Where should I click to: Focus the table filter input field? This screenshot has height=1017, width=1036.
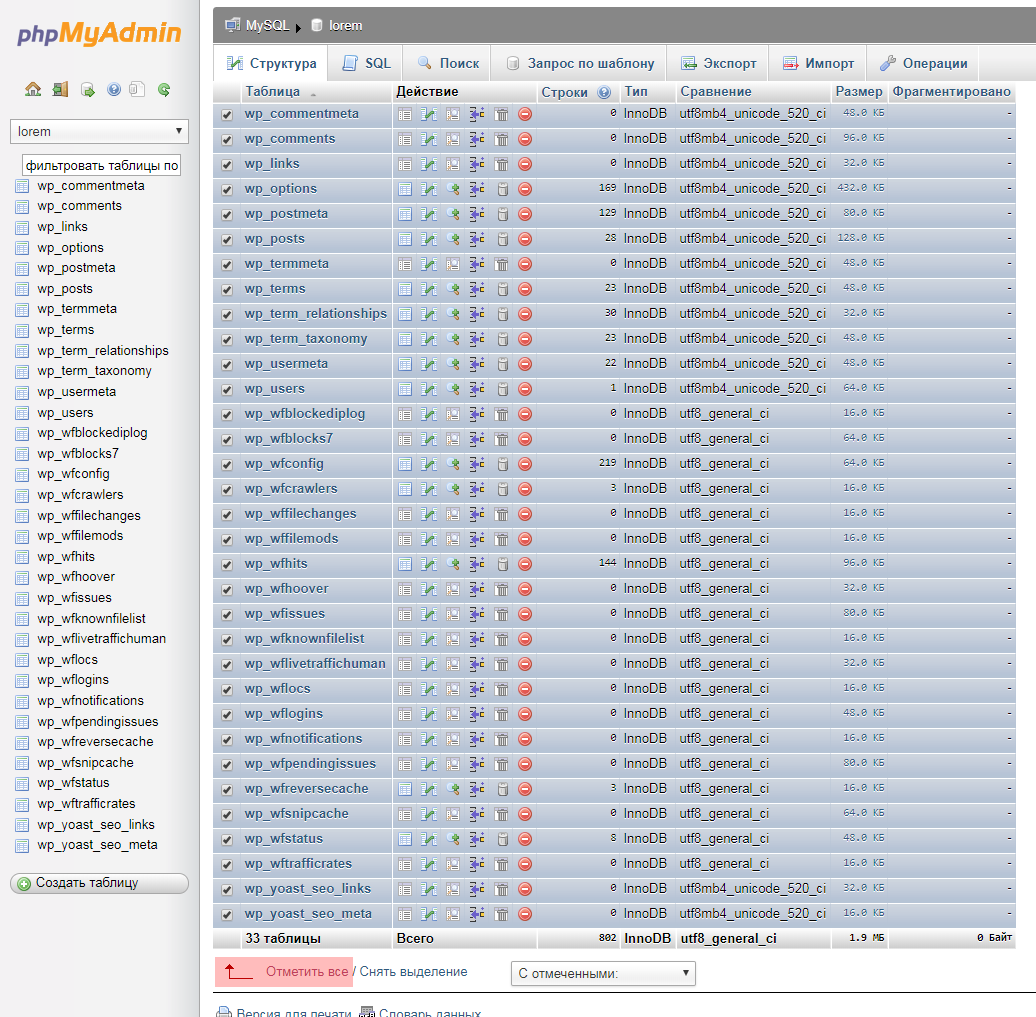pyautogui.click(x=101, y=165)
